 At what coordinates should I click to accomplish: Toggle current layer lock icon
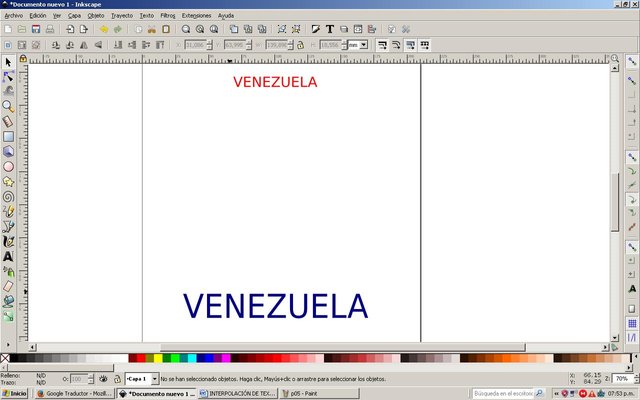pyautogui.click(x=117, y=379)
